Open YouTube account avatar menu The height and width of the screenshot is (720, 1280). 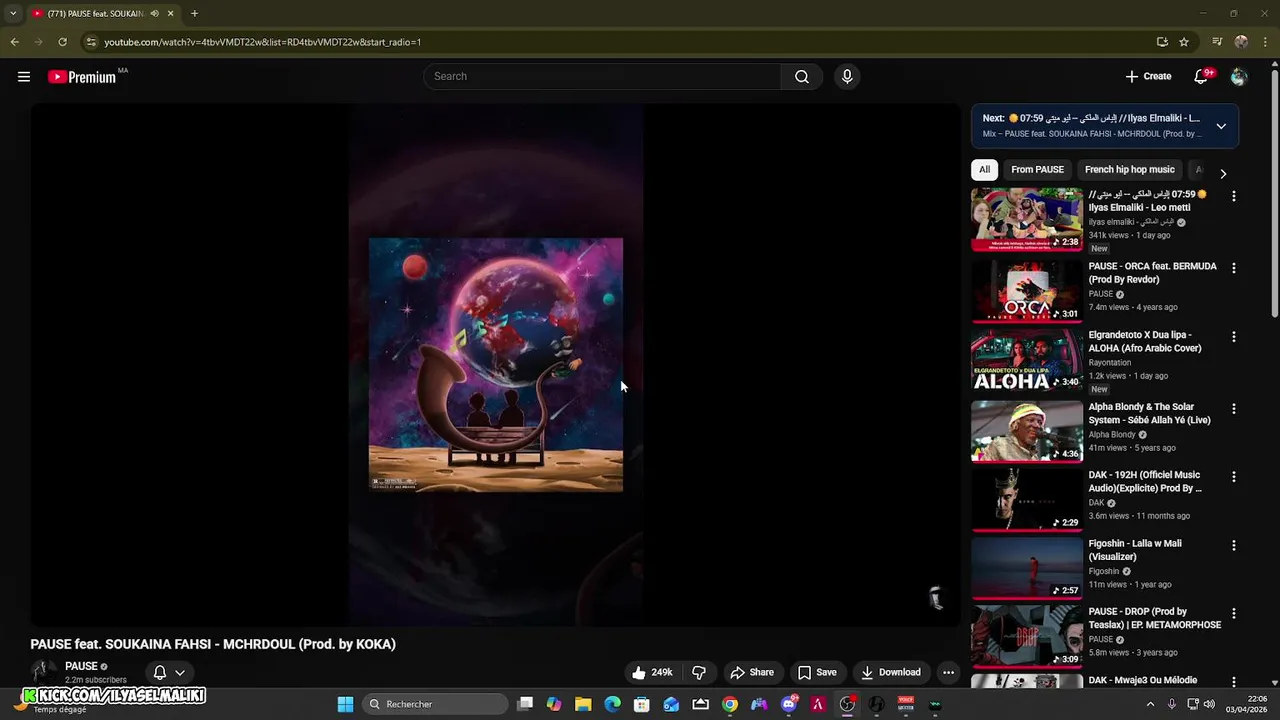(1239, 77)
